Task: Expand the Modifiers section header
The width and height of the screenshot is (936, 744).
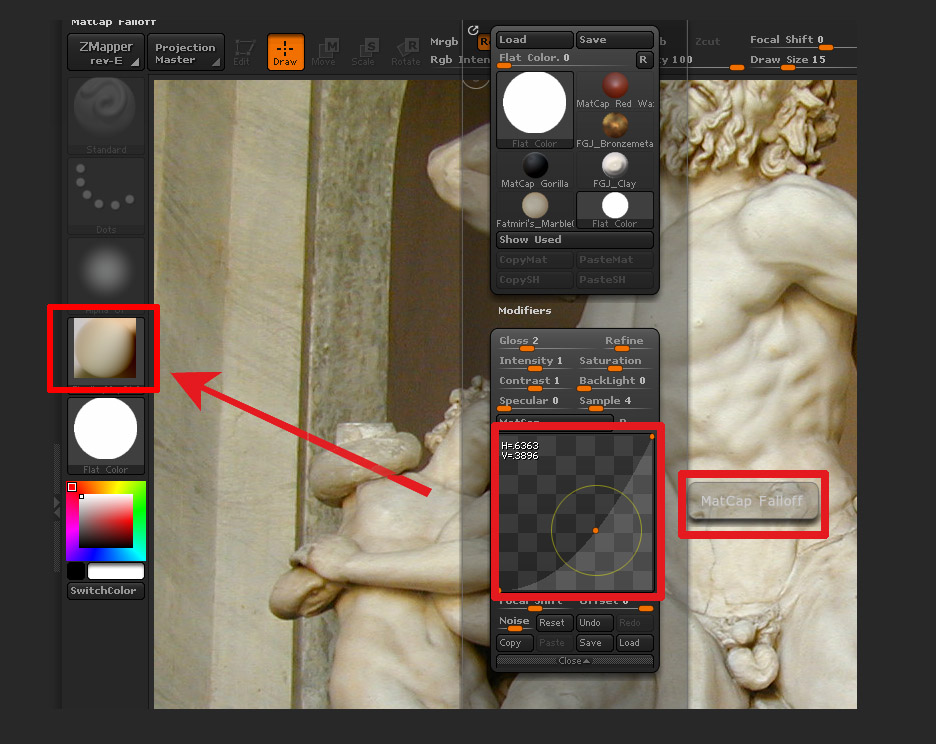Action: [x=525, y=310]
